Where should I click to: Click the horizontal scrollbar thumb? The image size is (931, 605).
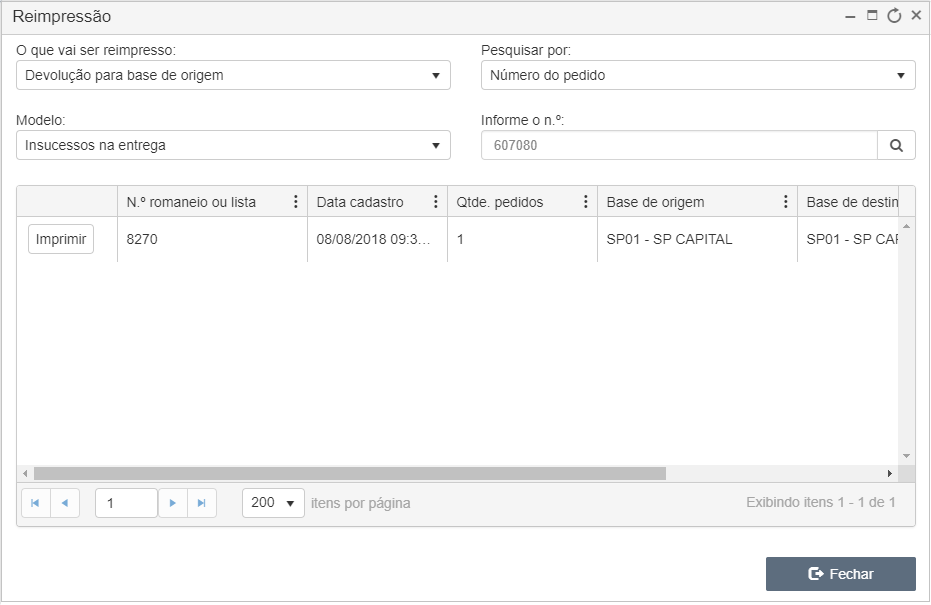350,473
